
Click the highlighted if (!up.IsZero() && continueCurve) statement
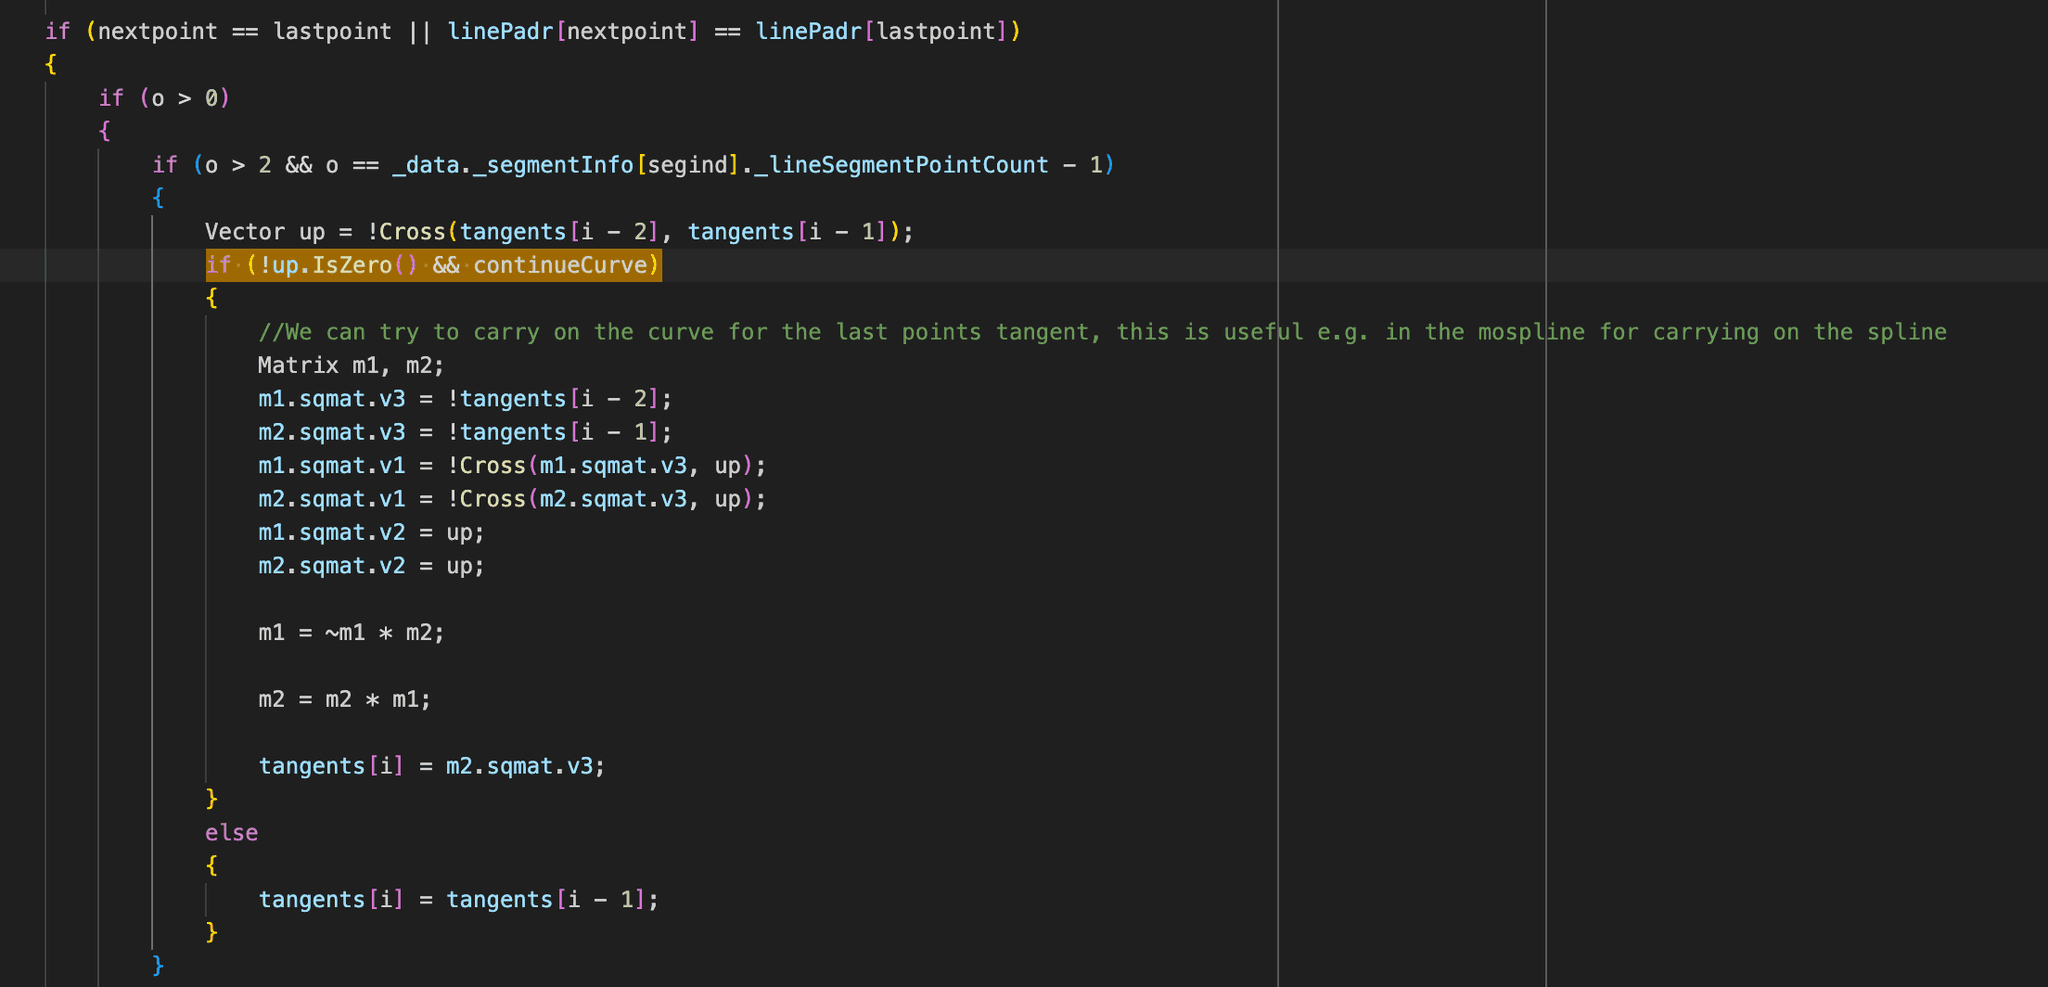(x=432, y=265)
